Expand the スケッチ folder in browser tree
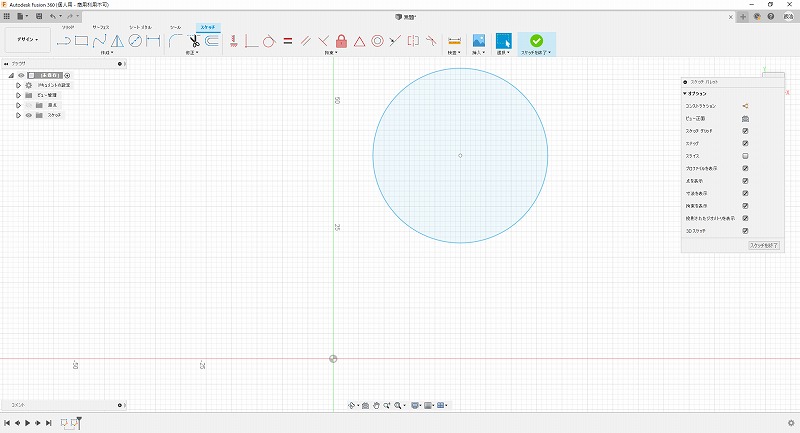 coord(18,115)
